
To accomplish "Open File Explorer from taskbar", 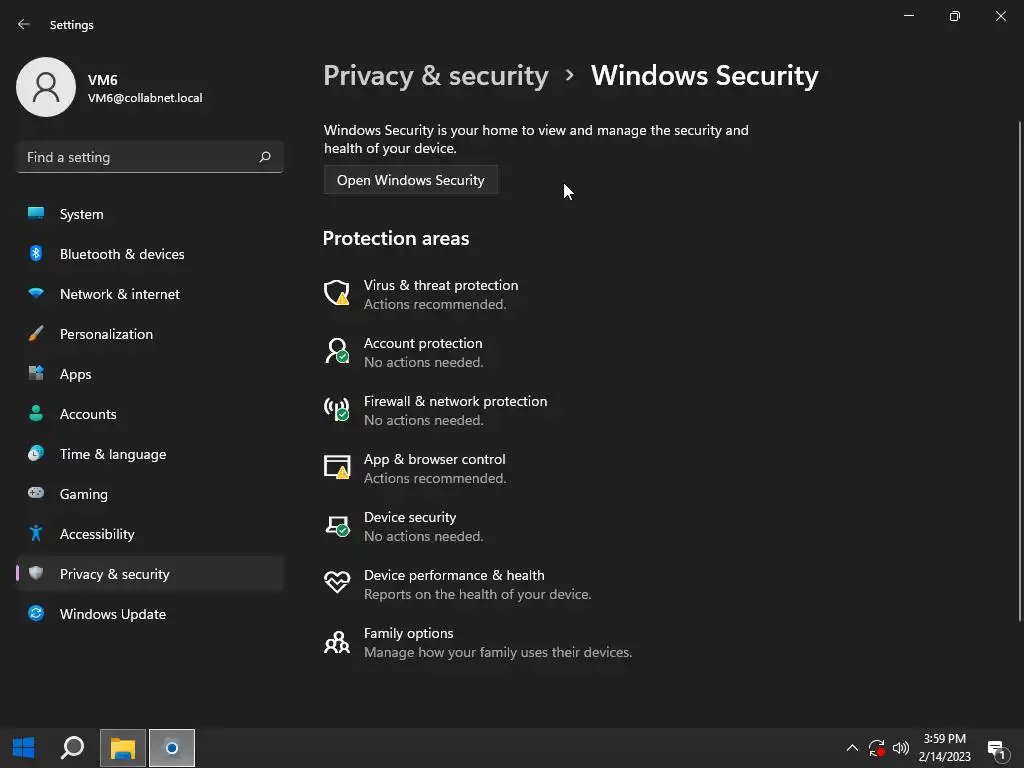I will 123,748.
